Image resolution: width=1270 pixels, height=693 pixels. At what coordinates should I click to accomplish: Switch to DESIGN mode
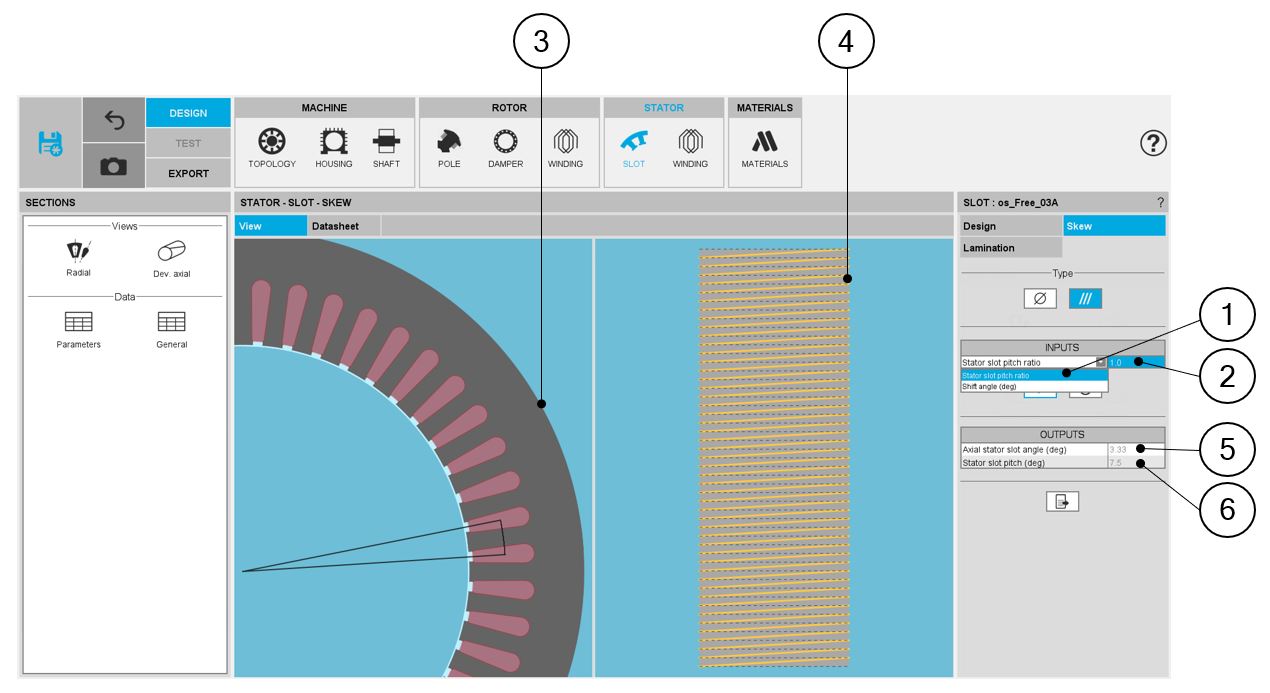[188, 113]
